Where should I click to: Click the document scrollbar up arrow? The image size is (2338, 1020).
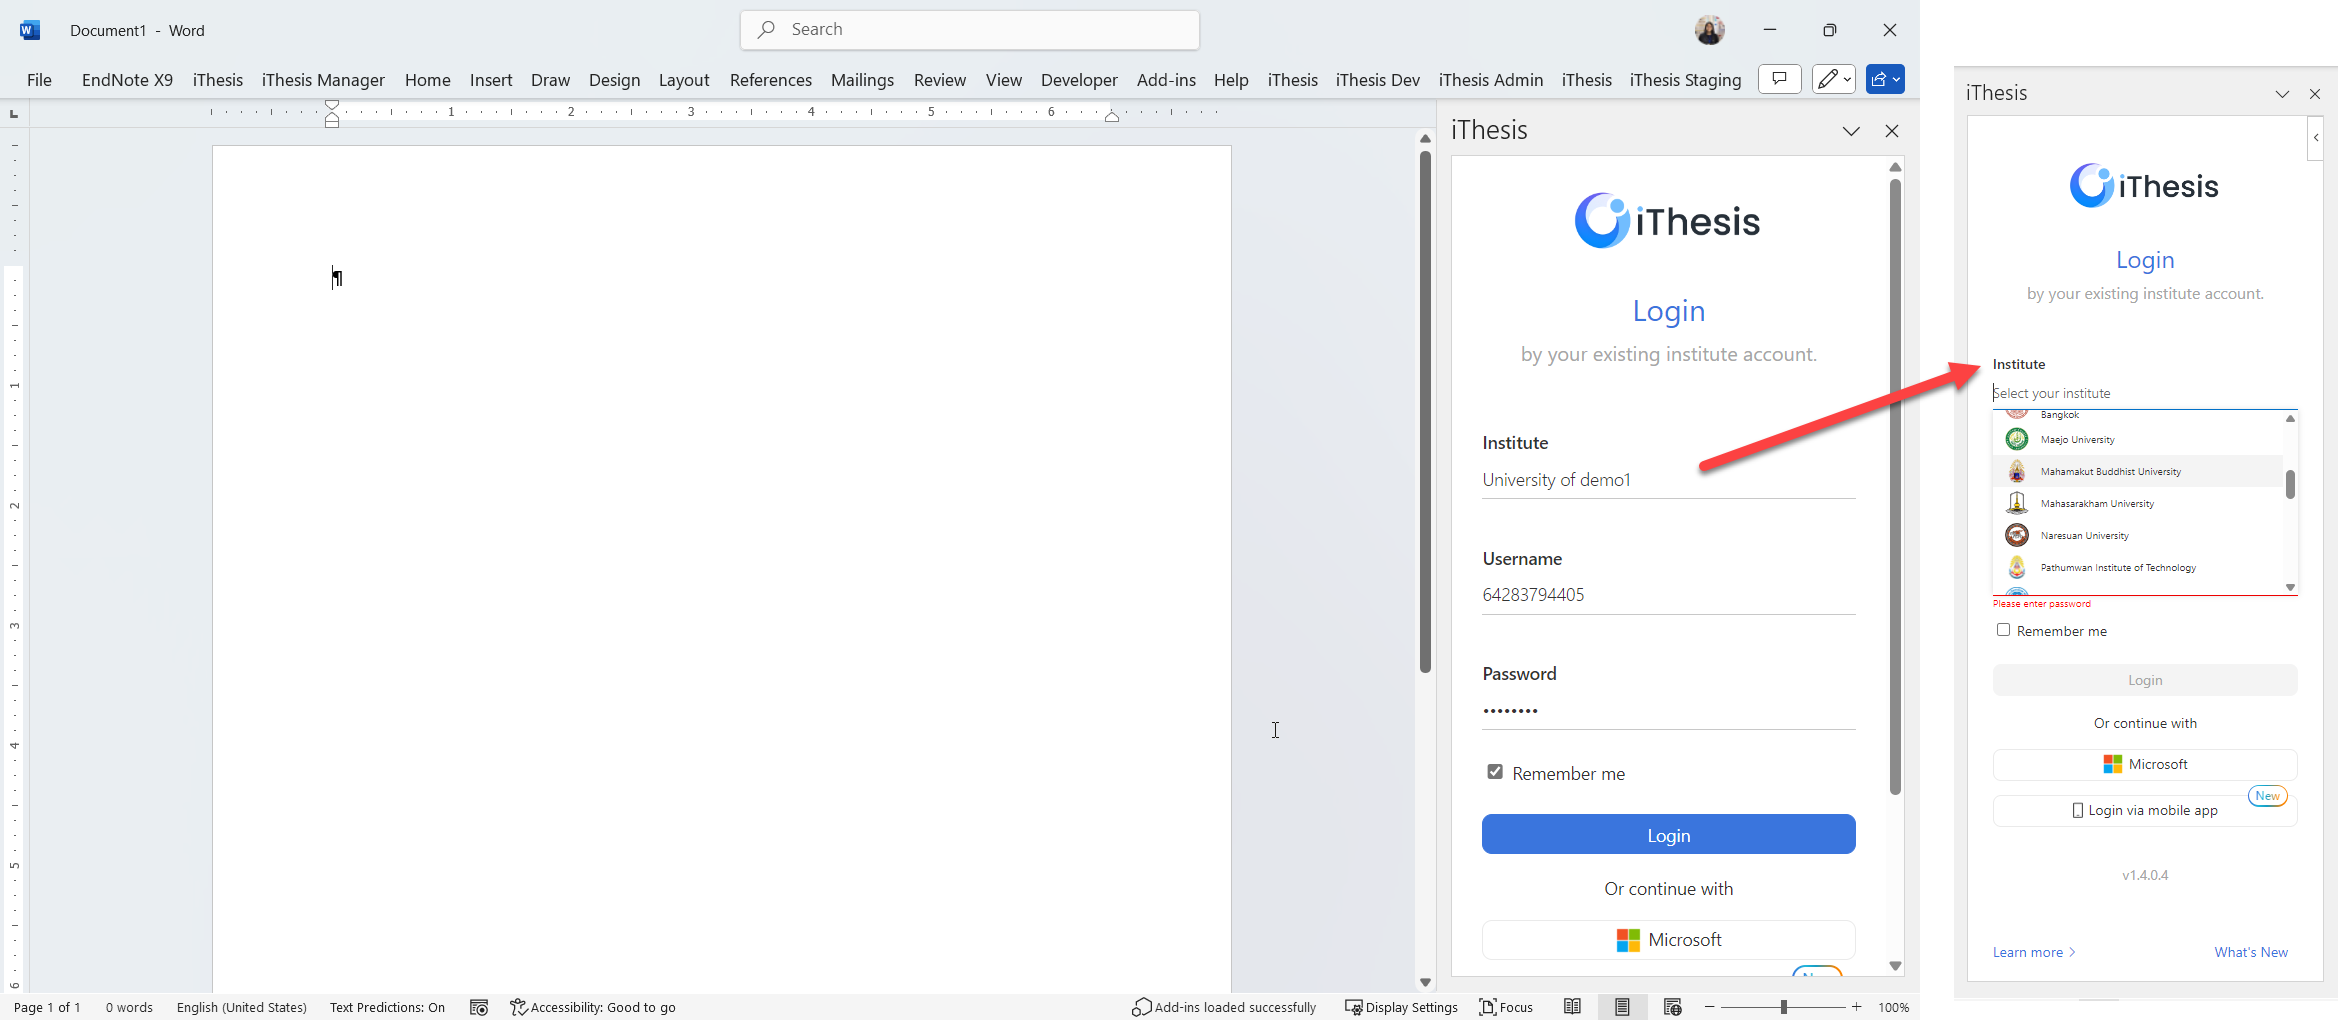click(x=1425, y=139)
